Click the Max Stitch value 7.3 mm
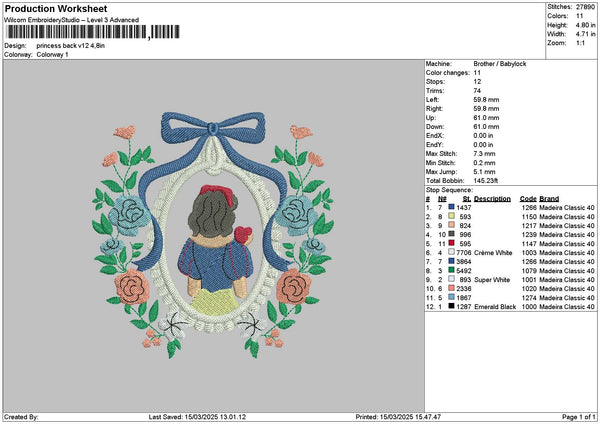Screen dimensions: 600x424 coord(484,154)
